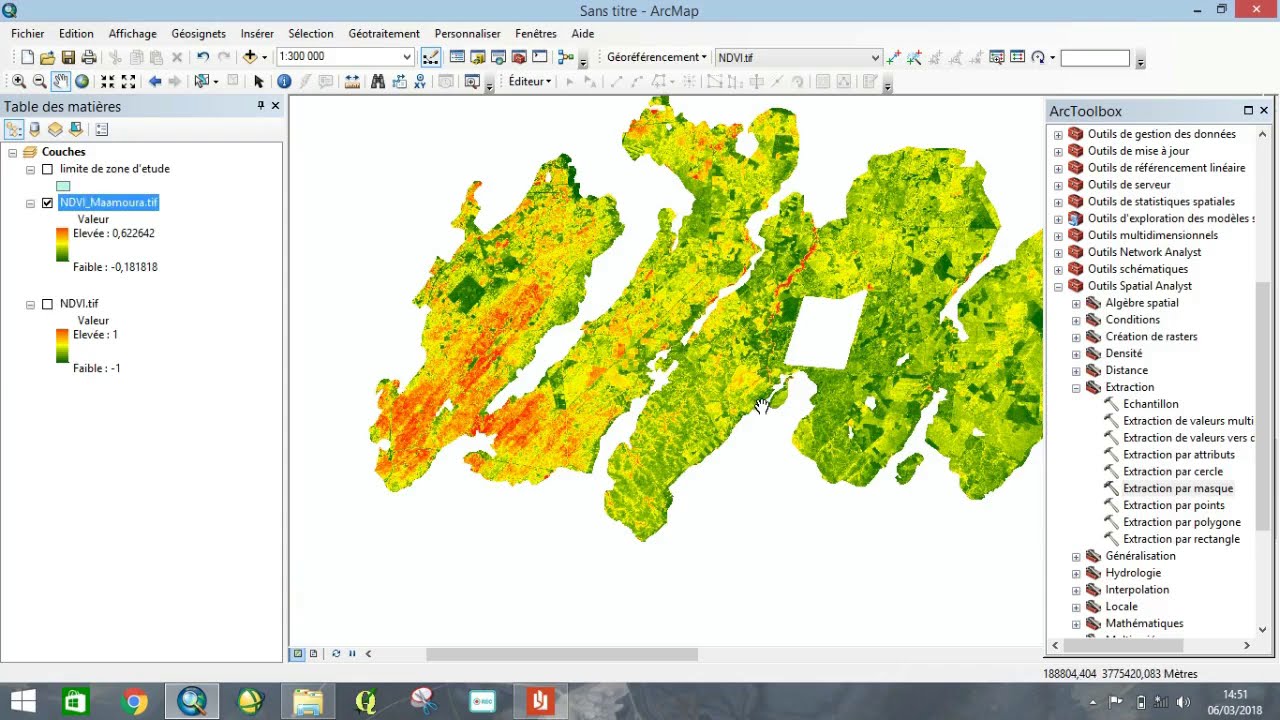This screenshot has width=1280, height=720.
Task: Open the Sélection menu
Action: pyautogui.click(x=310, y=34)
